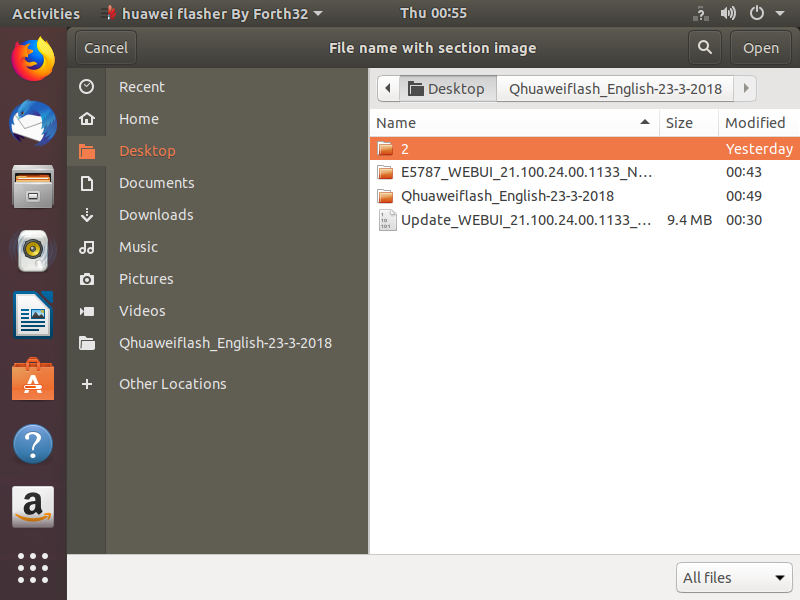Select Downloads in the places sidebar
This screenshot has height=600, width=800.
point(156,215)
